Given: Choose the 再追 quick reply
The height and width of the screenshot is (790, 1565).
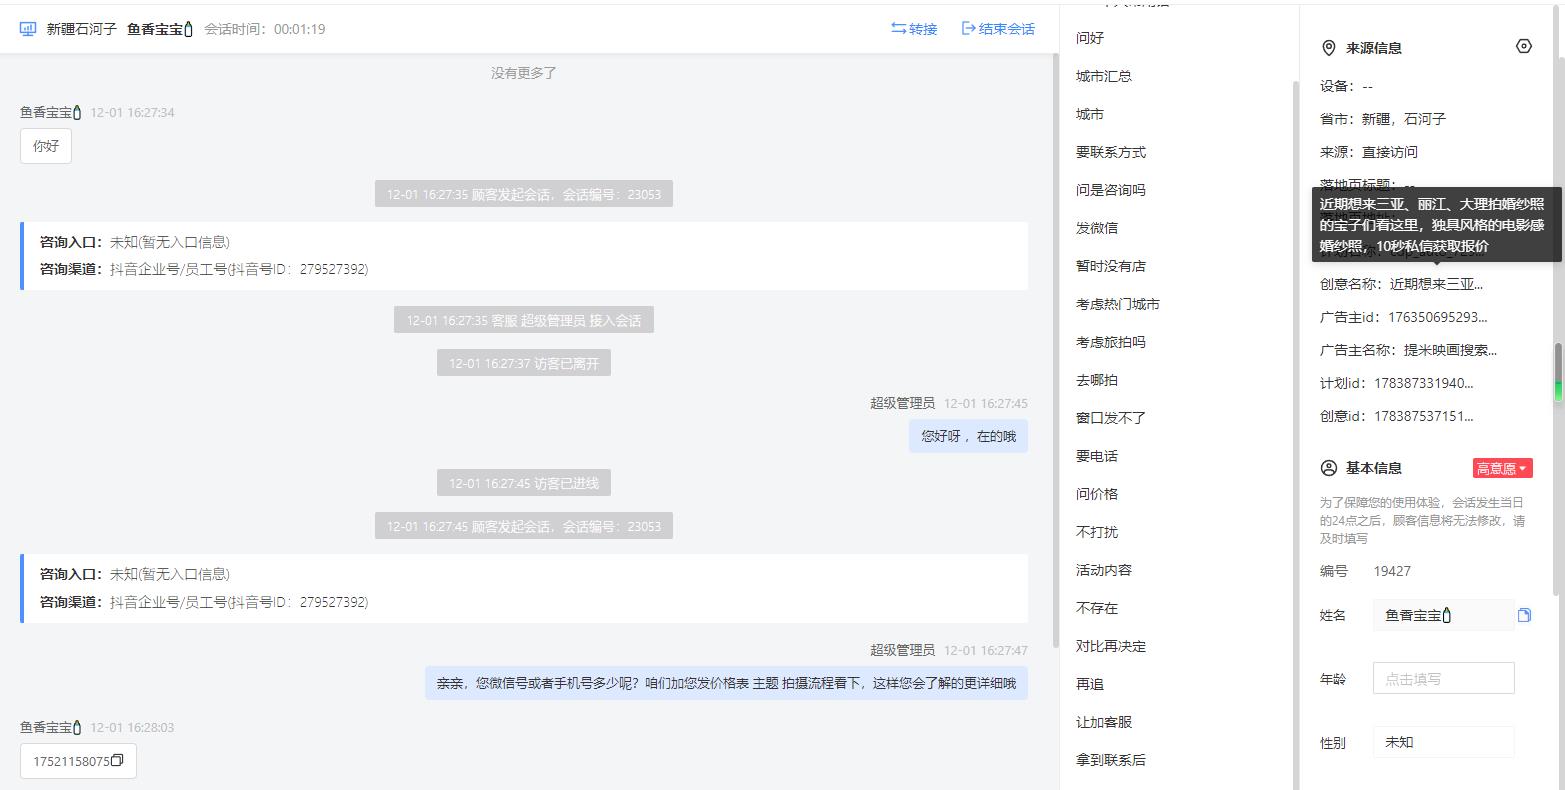Looking at the screenshot, I should (1090, 684).
